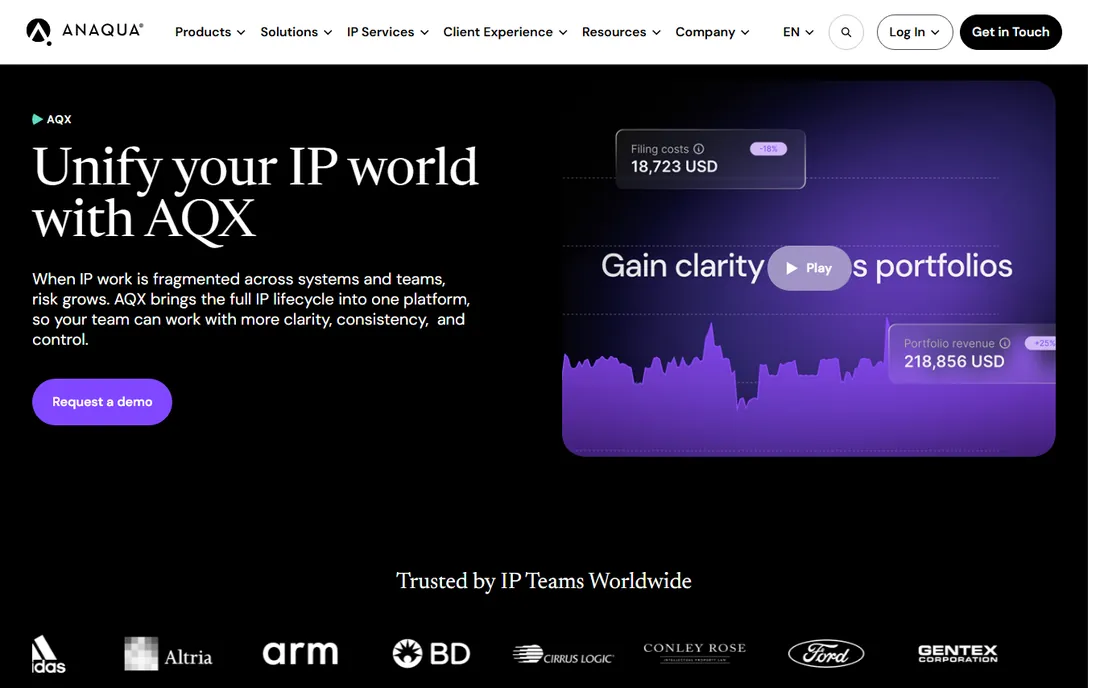Click the arm logo
The height and width of the screenshot is (688, 1100).
[x=300, y=653]
